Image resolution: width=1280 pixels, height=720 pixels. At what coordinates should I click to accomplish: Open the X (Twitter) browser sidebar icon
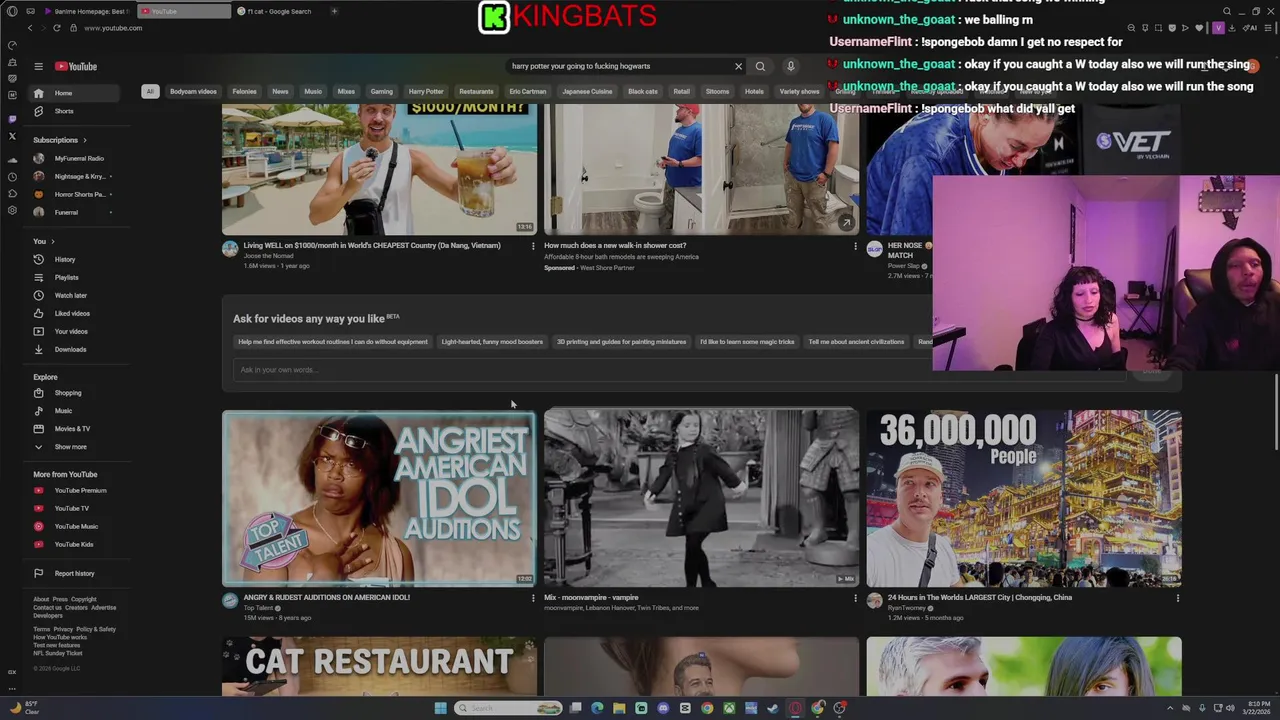(x=12, y=136)
